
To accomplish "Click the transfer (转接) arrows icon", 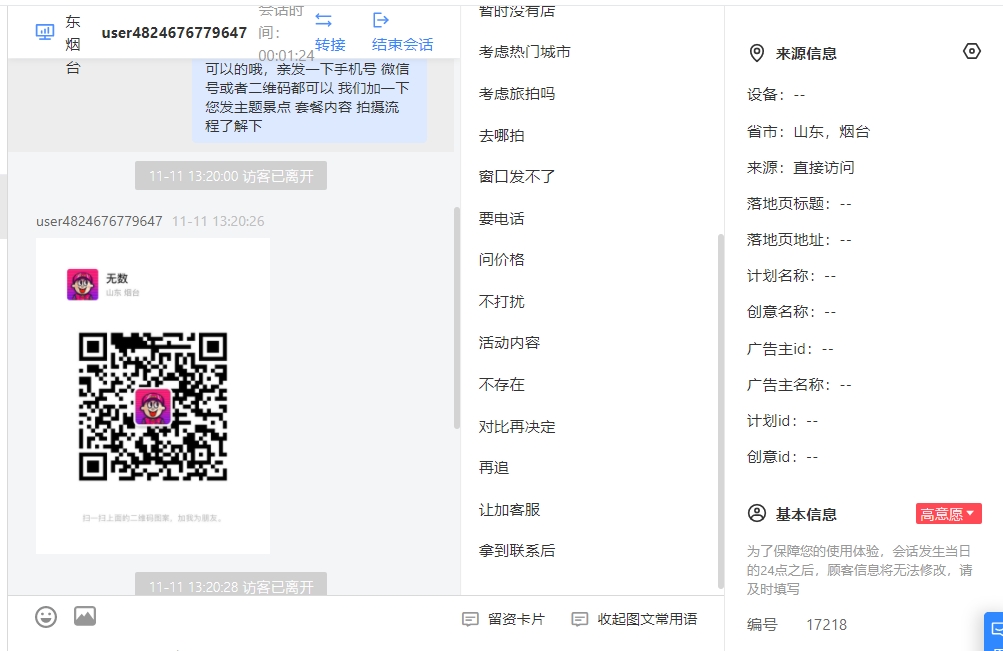I will 324,20.
